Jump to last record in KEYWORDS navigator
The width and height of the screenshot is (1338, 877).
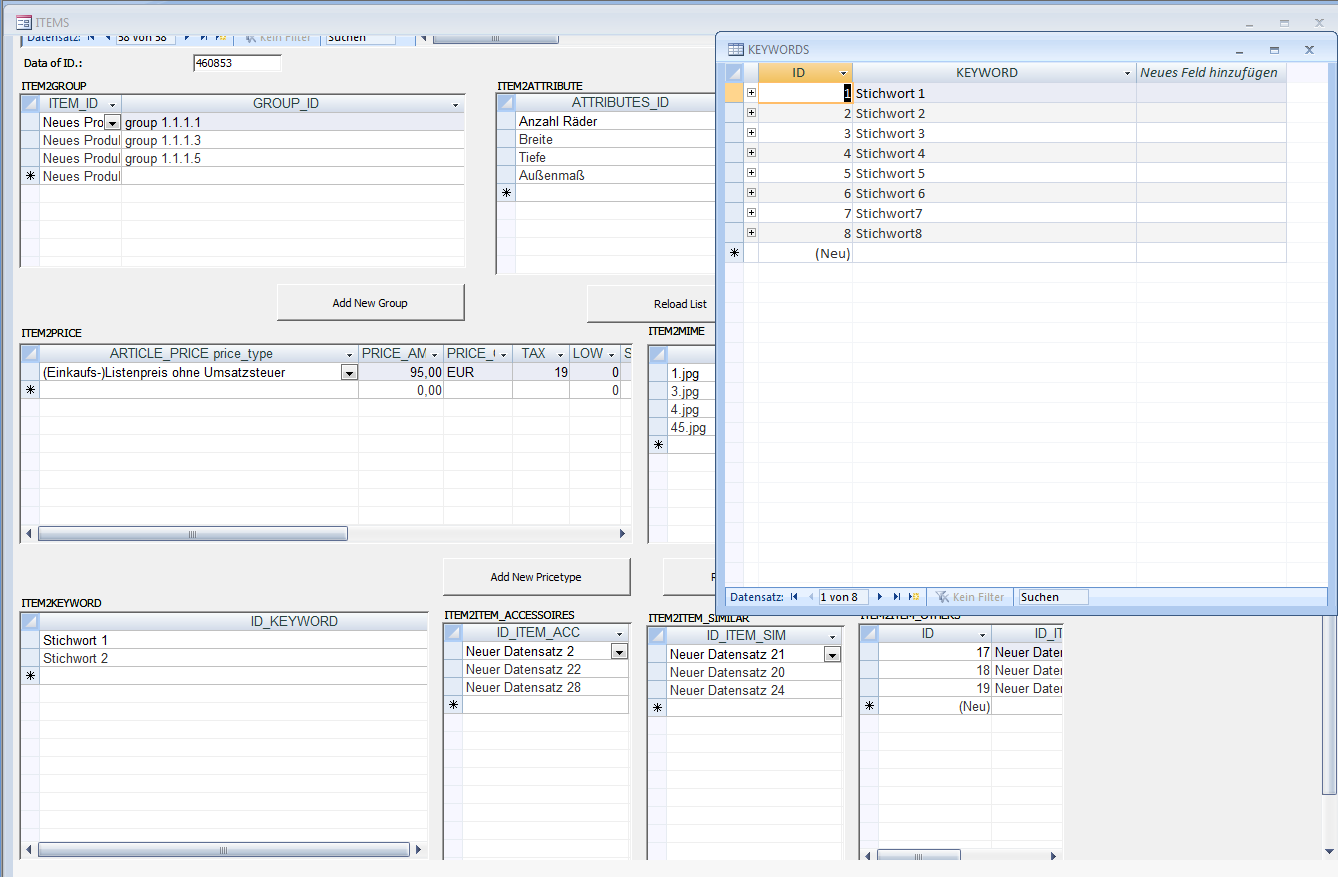click(897, 597)
